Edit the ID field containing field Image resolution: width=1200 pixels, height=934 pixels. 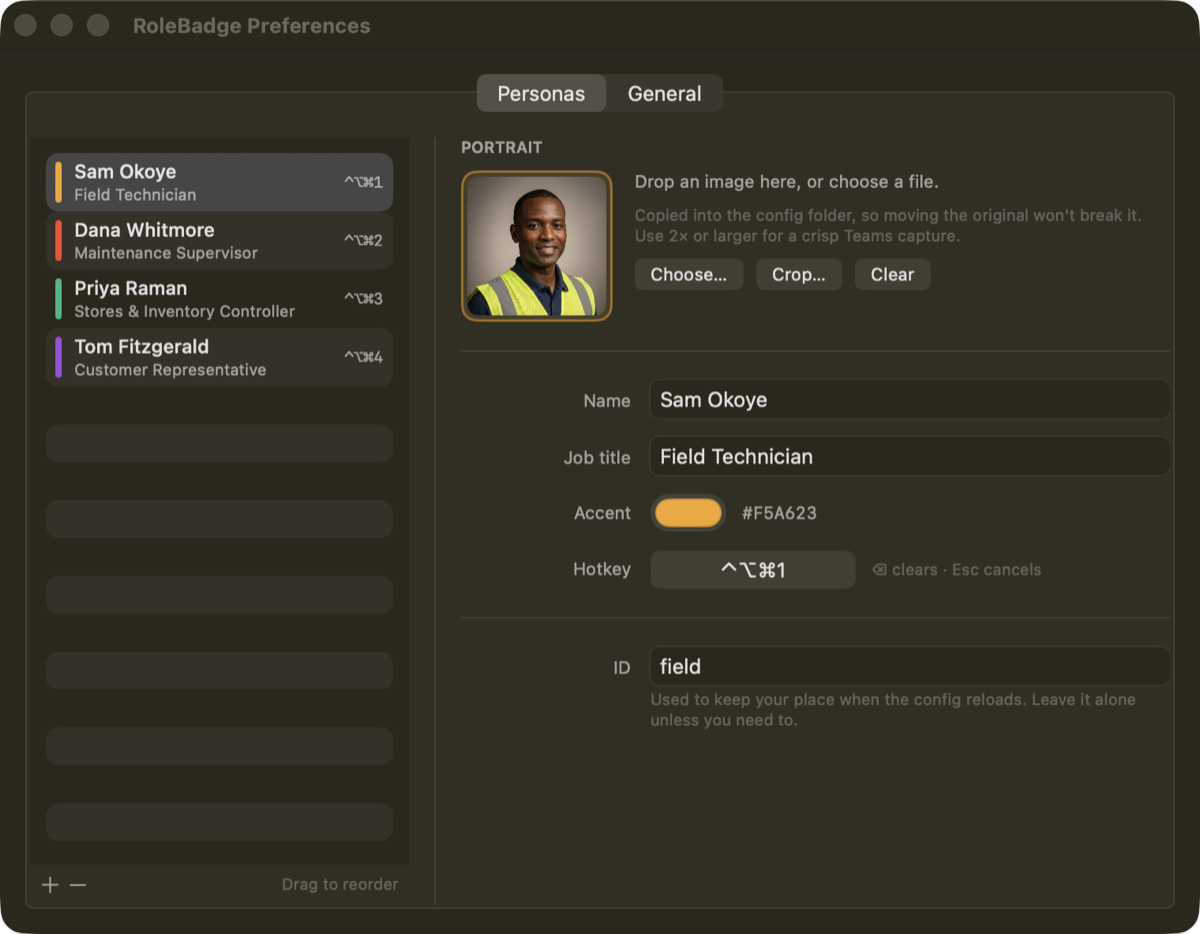[909, 666]
